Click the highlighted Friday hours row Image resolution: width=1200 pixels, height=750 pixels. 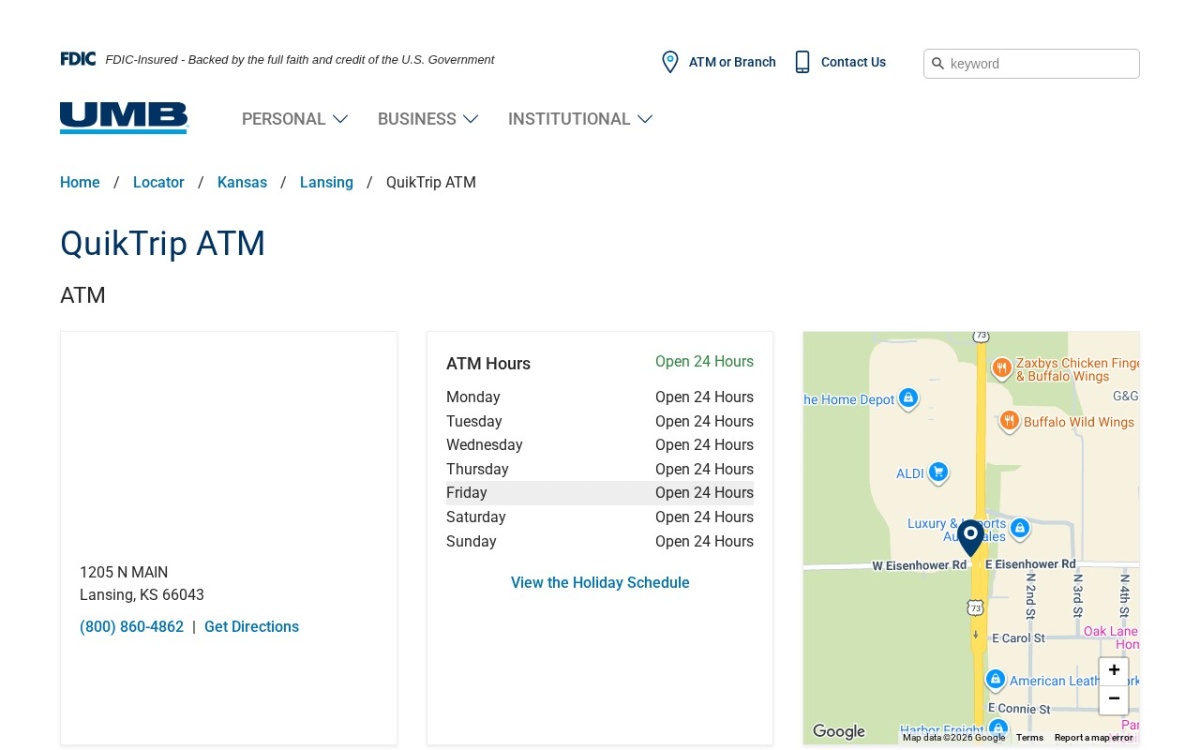point(600,493)
